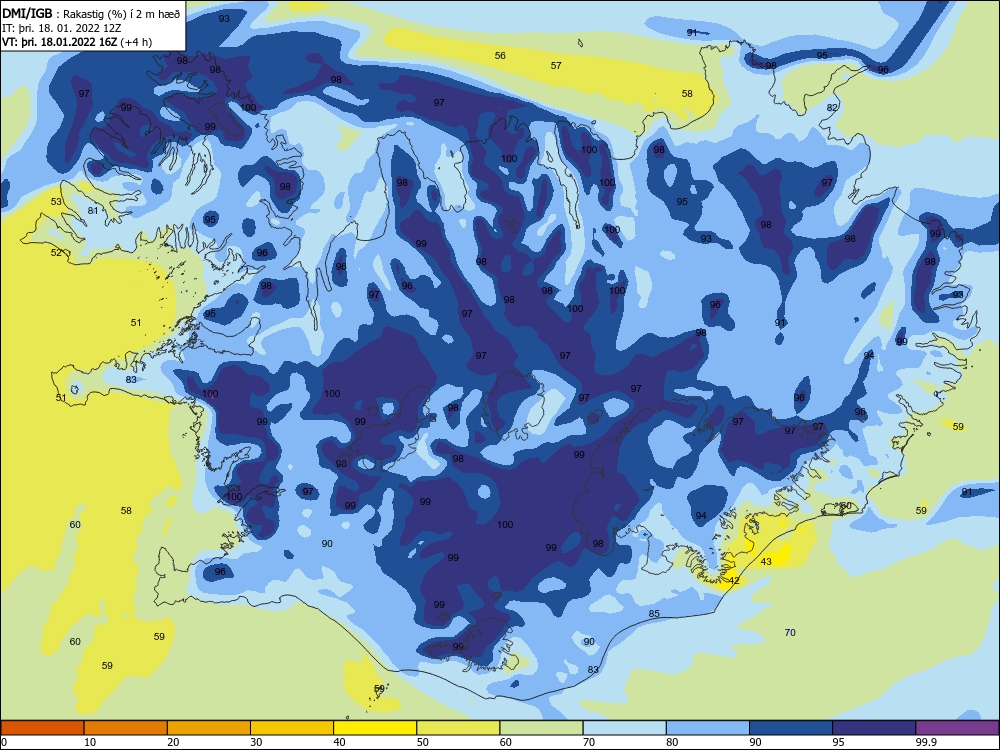This screenshot has height=750, width=1000.
Task: Select the 80–90 medium blue legend swatch
Action: pyautogui.click(x=708, y=728)
